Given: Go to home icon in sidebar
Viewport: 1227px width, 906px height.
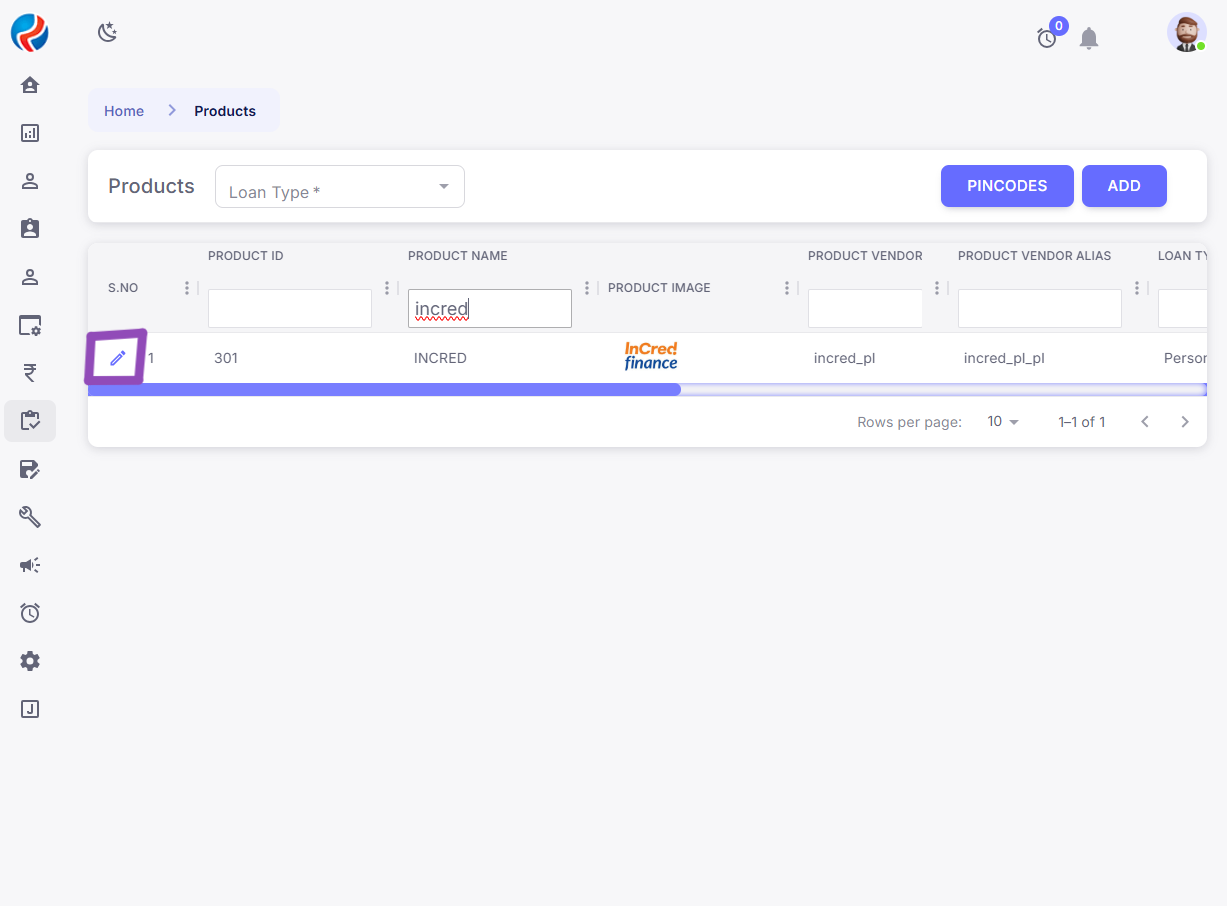Looking at the screenshot, I should tap(30, 85).
